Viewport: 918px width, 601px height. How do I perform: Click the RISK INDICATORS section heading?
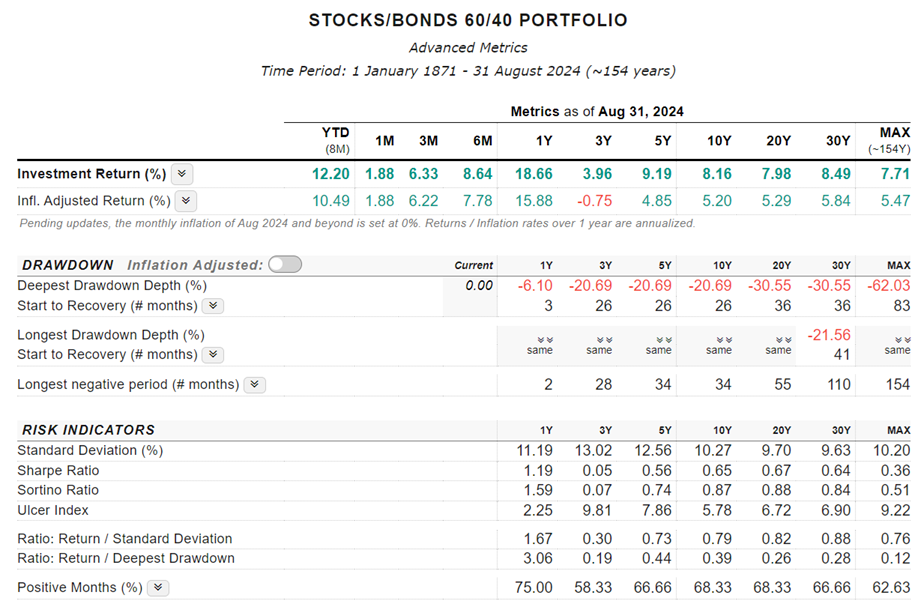89,430
